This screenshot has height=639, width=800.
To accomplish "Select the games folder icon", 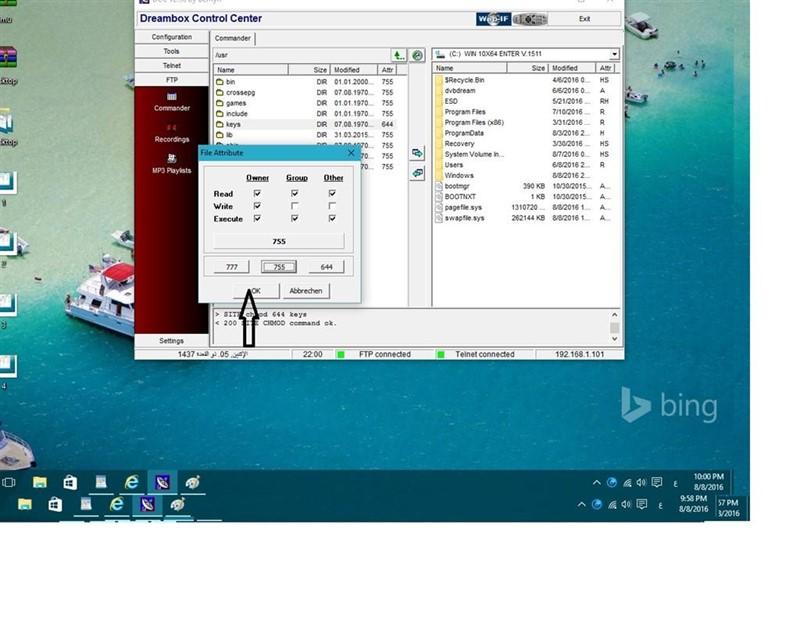I will click(x=220, y=103).
